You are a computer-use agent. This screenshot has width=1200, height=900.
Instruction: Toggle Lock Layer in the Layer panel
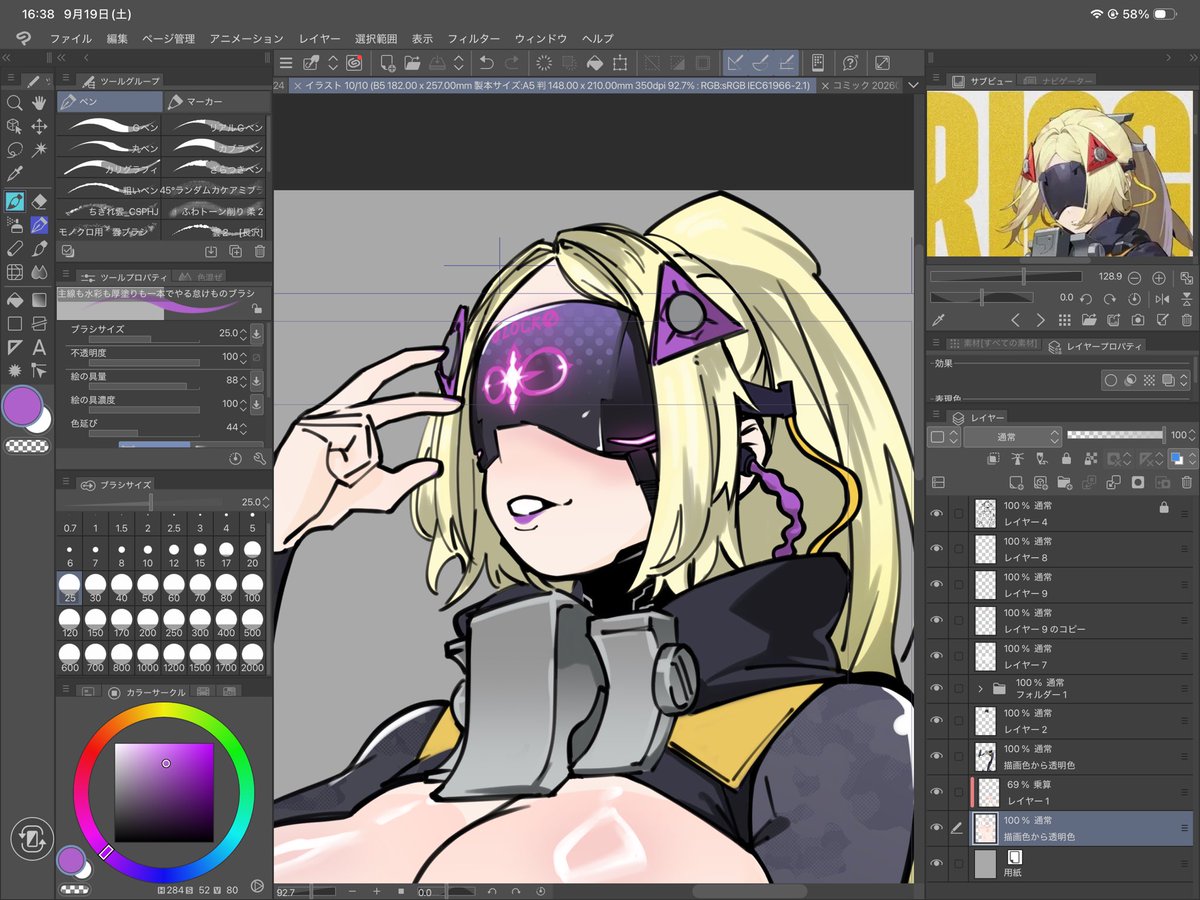(1067, 459)
